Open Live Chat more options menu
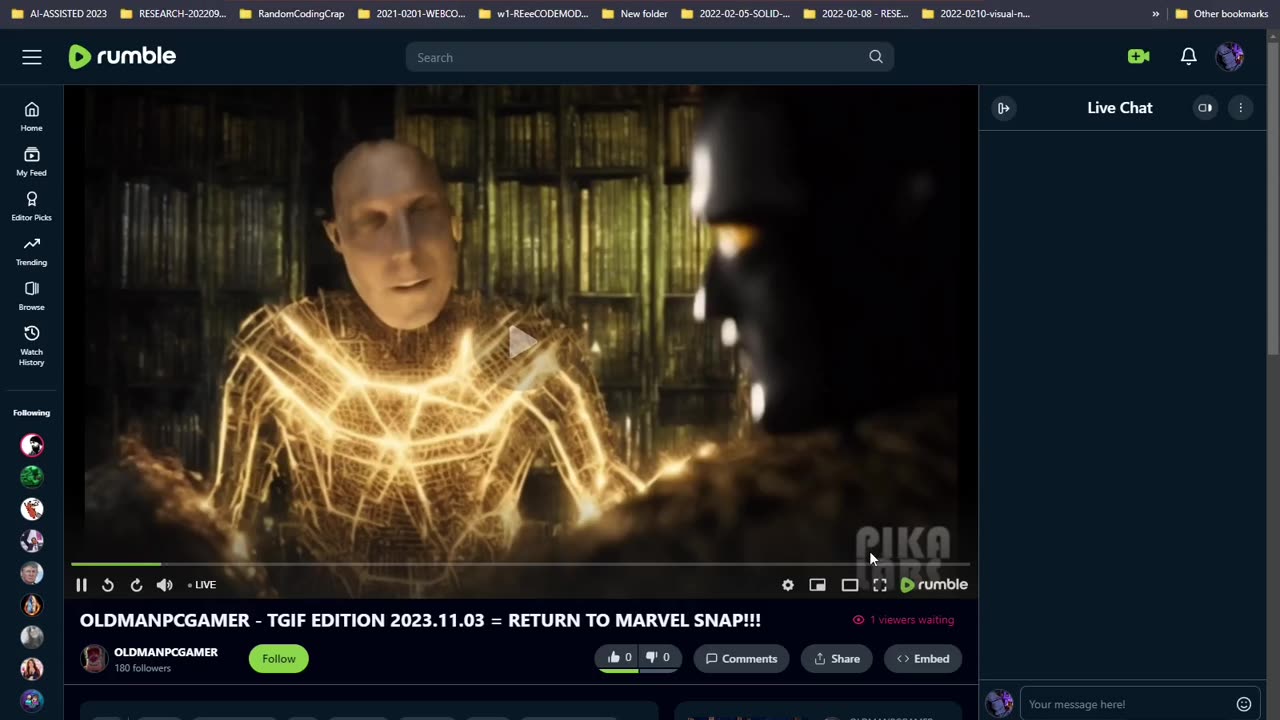This screenshot has width=1280, height=720. [1240, 108]
